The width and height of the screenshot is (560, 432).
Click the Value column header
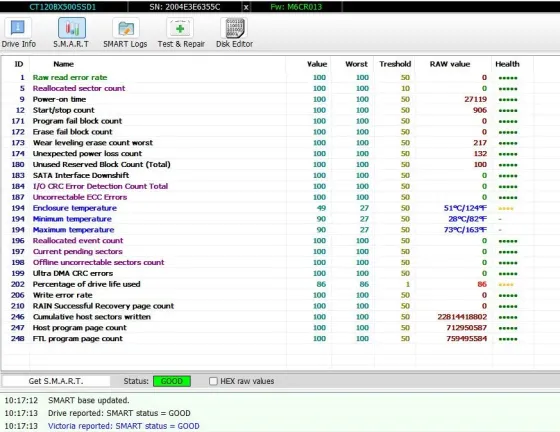click(x=317, y=64)
